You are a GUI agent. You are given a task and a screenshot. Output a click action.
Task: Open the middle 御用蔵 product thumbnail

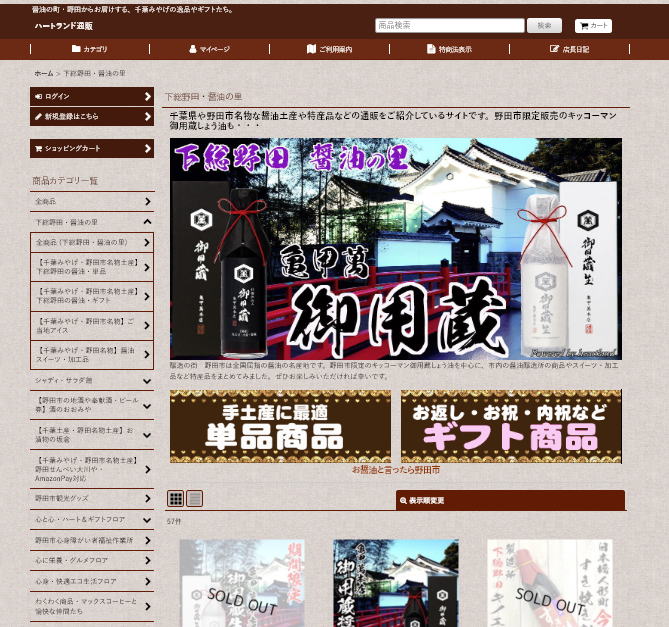pos(396,583)
